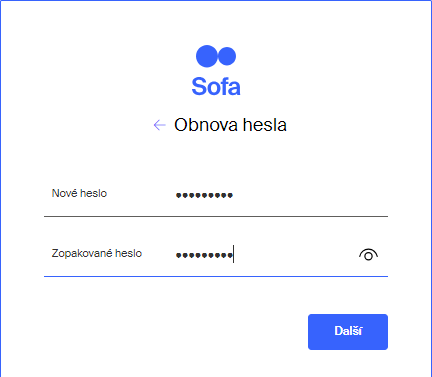Click empty space right of Nové heslo dots

[310, 194]
